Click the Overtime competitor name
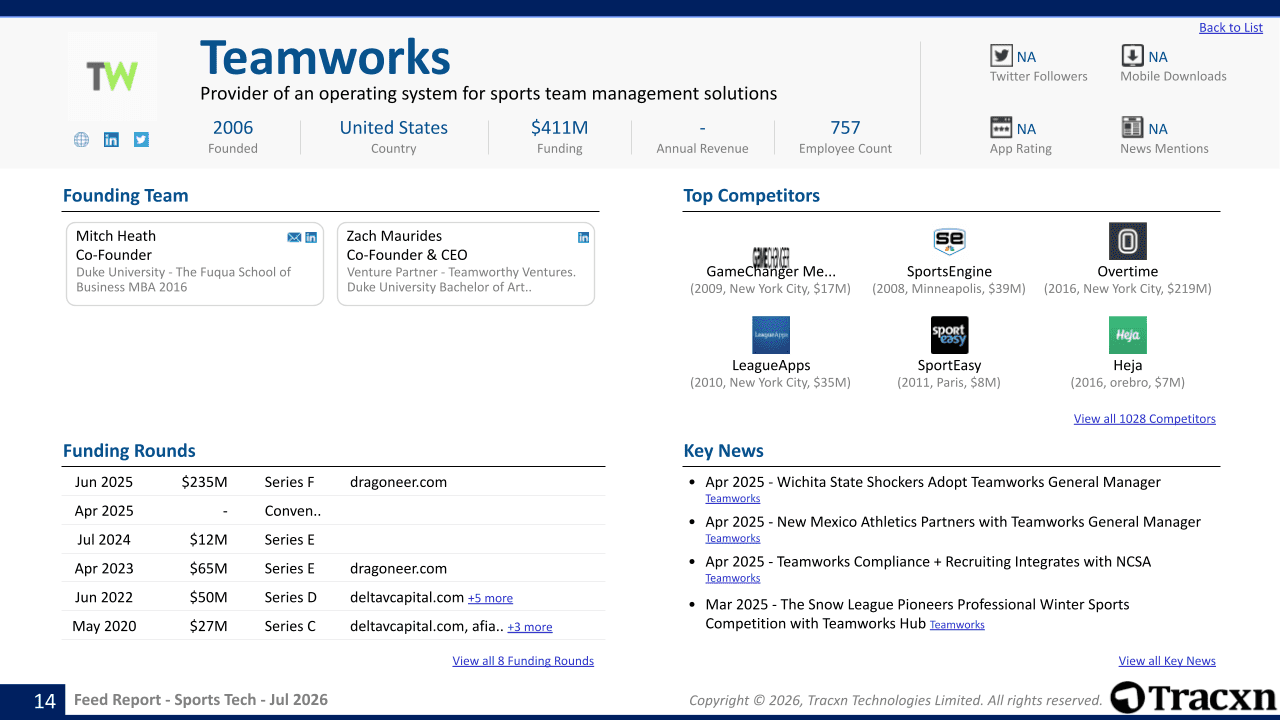The height and width of the screenshot is (720, 1280). [1128, 271]
